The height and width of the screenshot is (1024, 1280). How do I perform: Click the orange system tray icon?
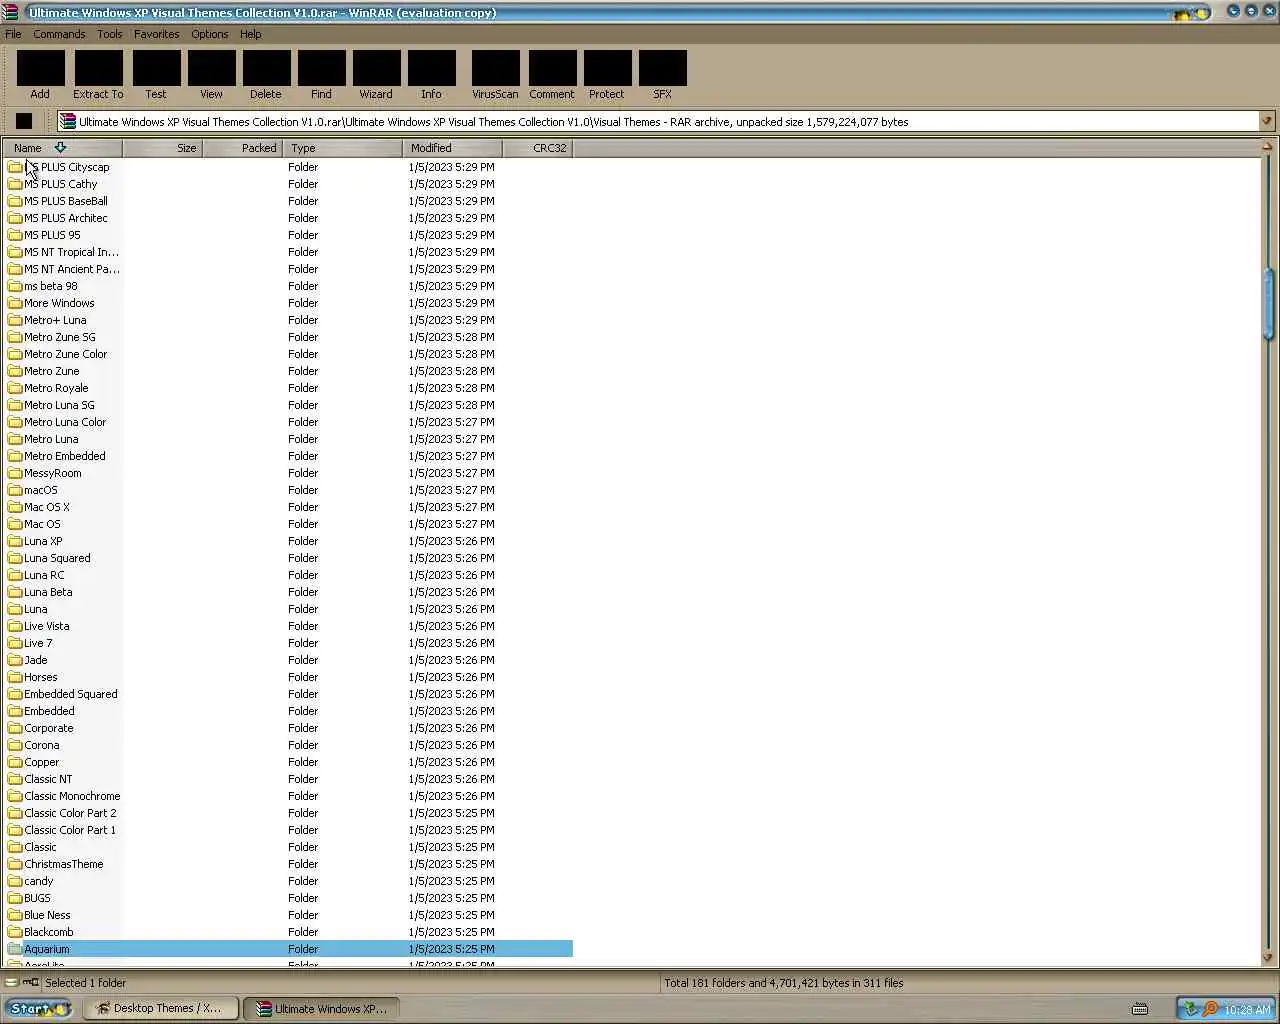tap(1210, 1009)
